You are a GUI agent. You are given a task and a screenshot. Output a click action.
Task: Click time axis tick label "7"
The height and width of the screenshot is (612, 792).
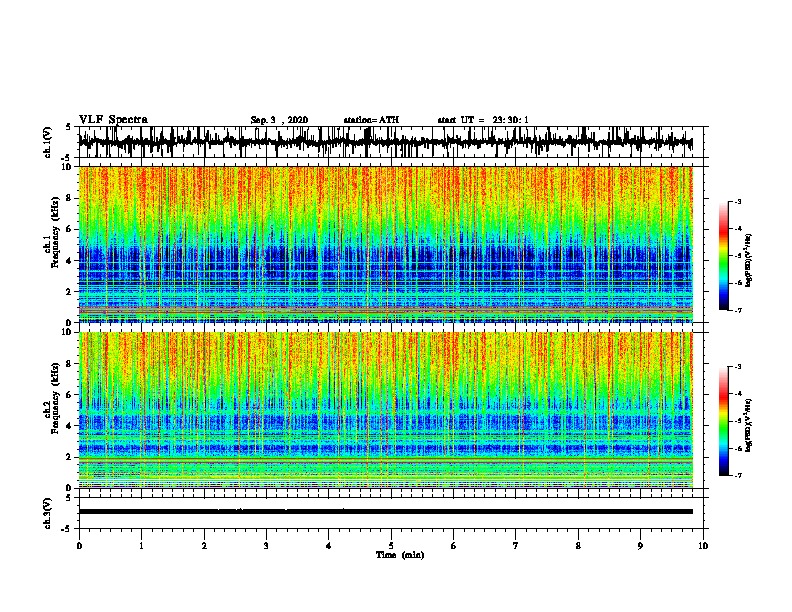[x=516, y=546]
